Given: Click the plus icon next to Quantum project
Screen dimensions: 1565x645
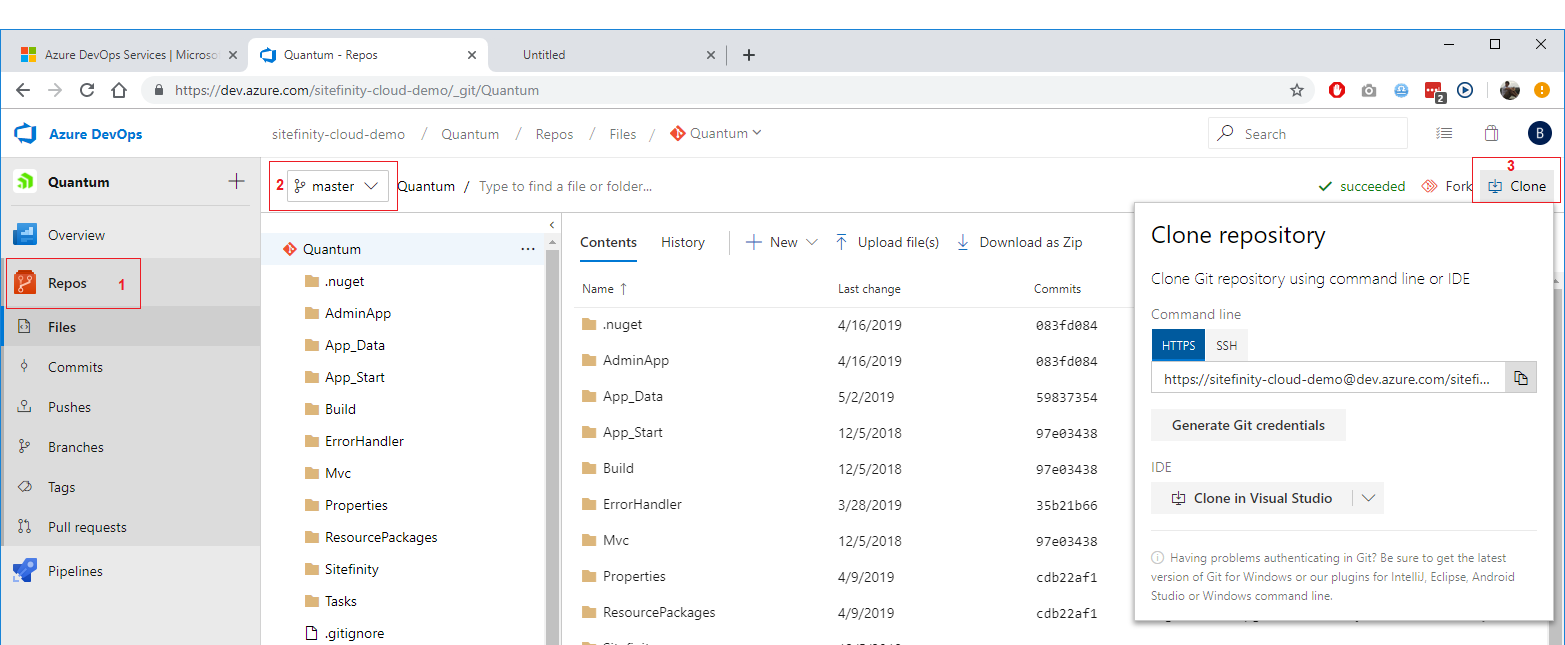Looking at the screenshot, I should pyautogui.click(x=236, y=181).
